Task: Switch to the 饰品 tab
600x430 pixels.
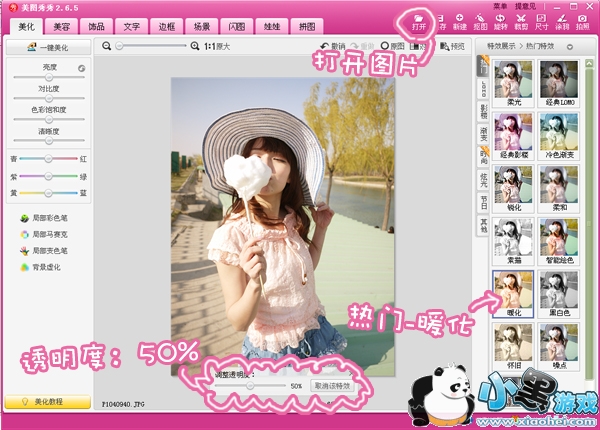Action: 96,27
